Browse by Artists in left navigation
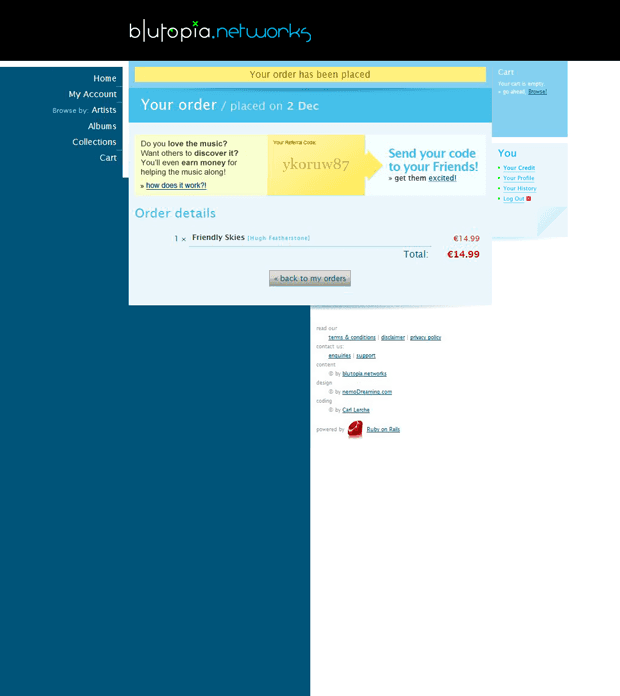Screen dimensions: 620x696 tap(104, 110)
